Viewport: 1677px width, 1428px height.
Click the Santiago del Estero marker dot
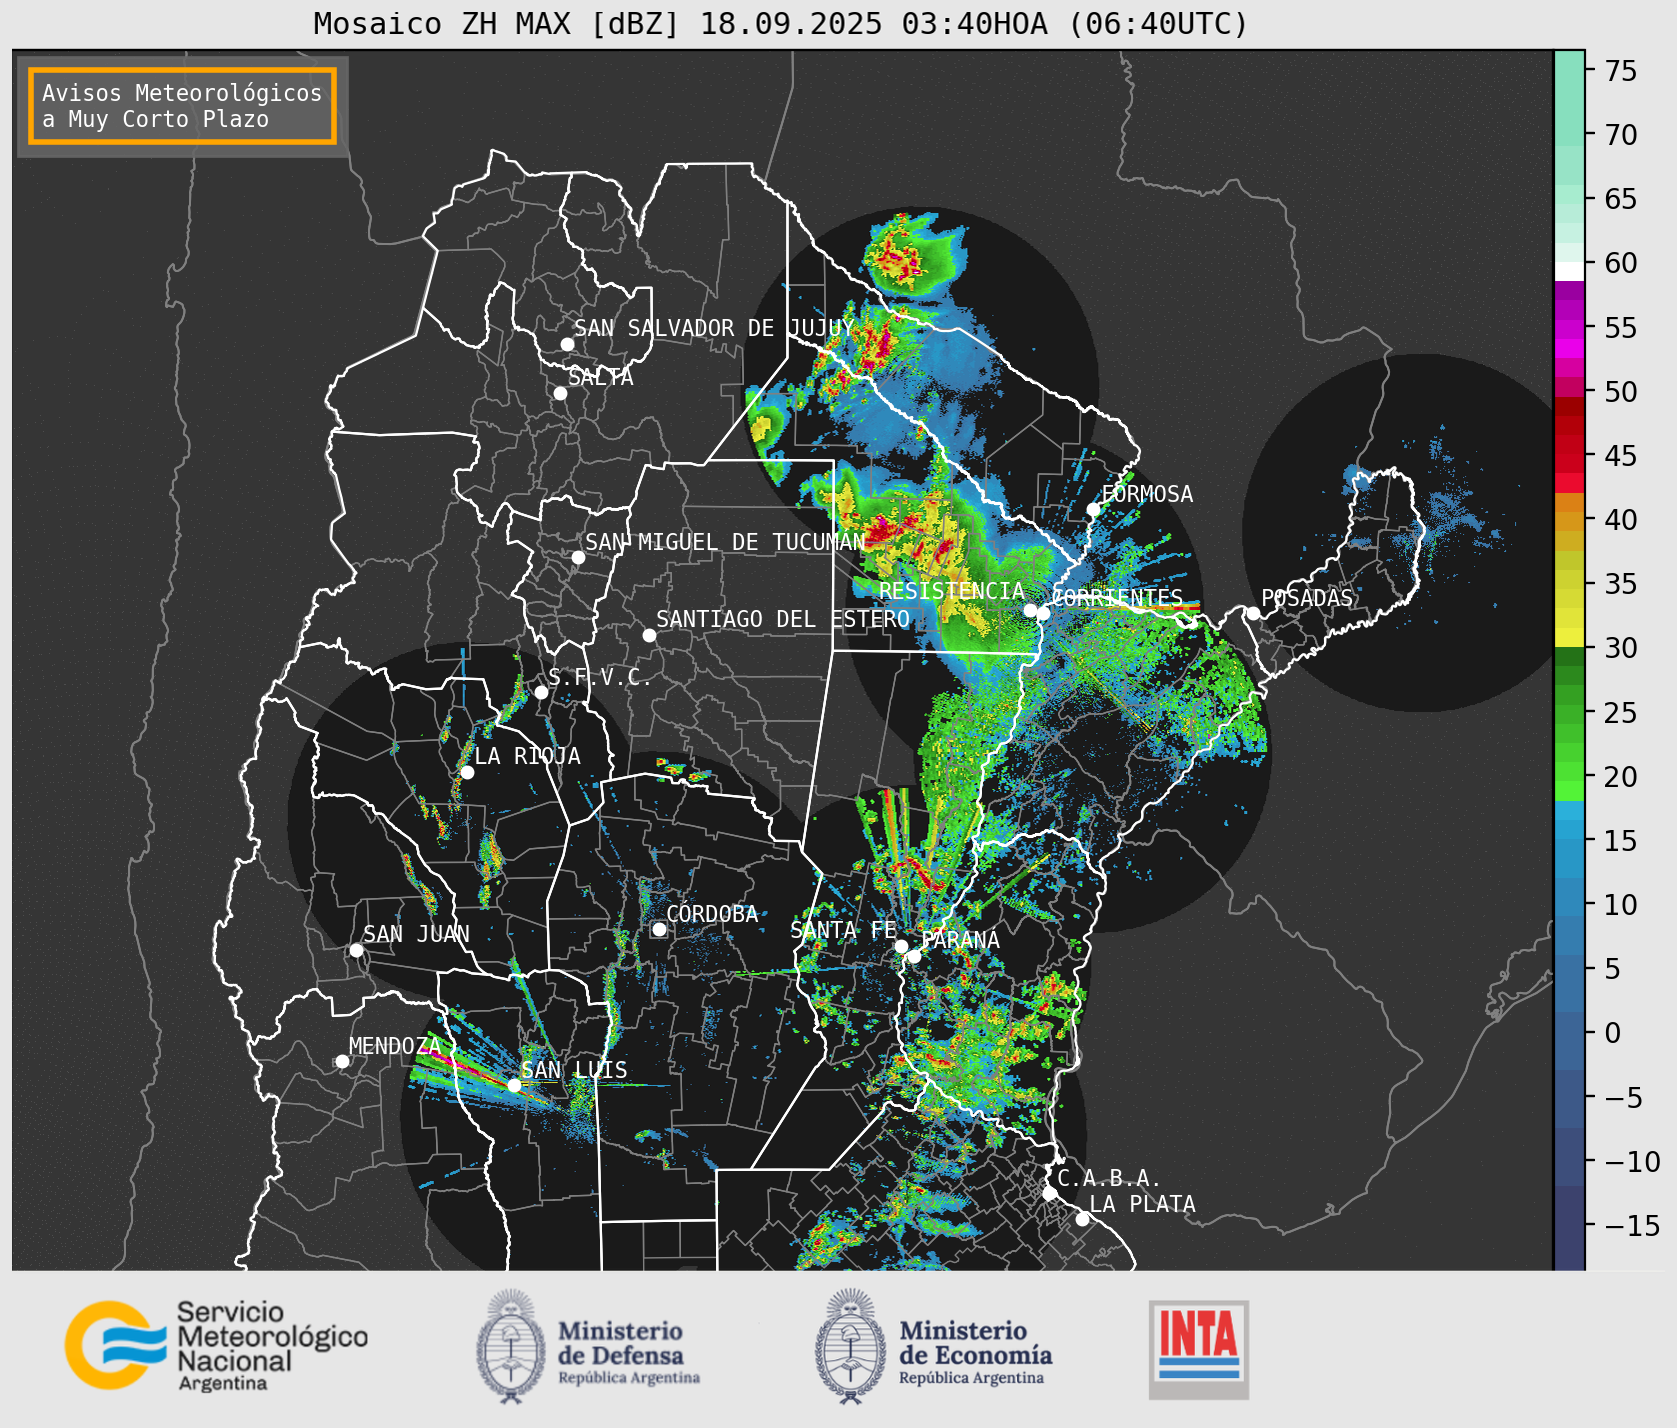pos(649,635)
